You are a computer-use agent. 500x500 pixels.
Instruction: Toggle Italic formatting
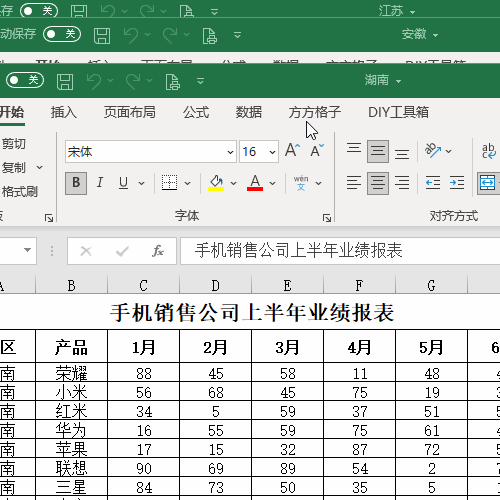[x=100, y=183]
